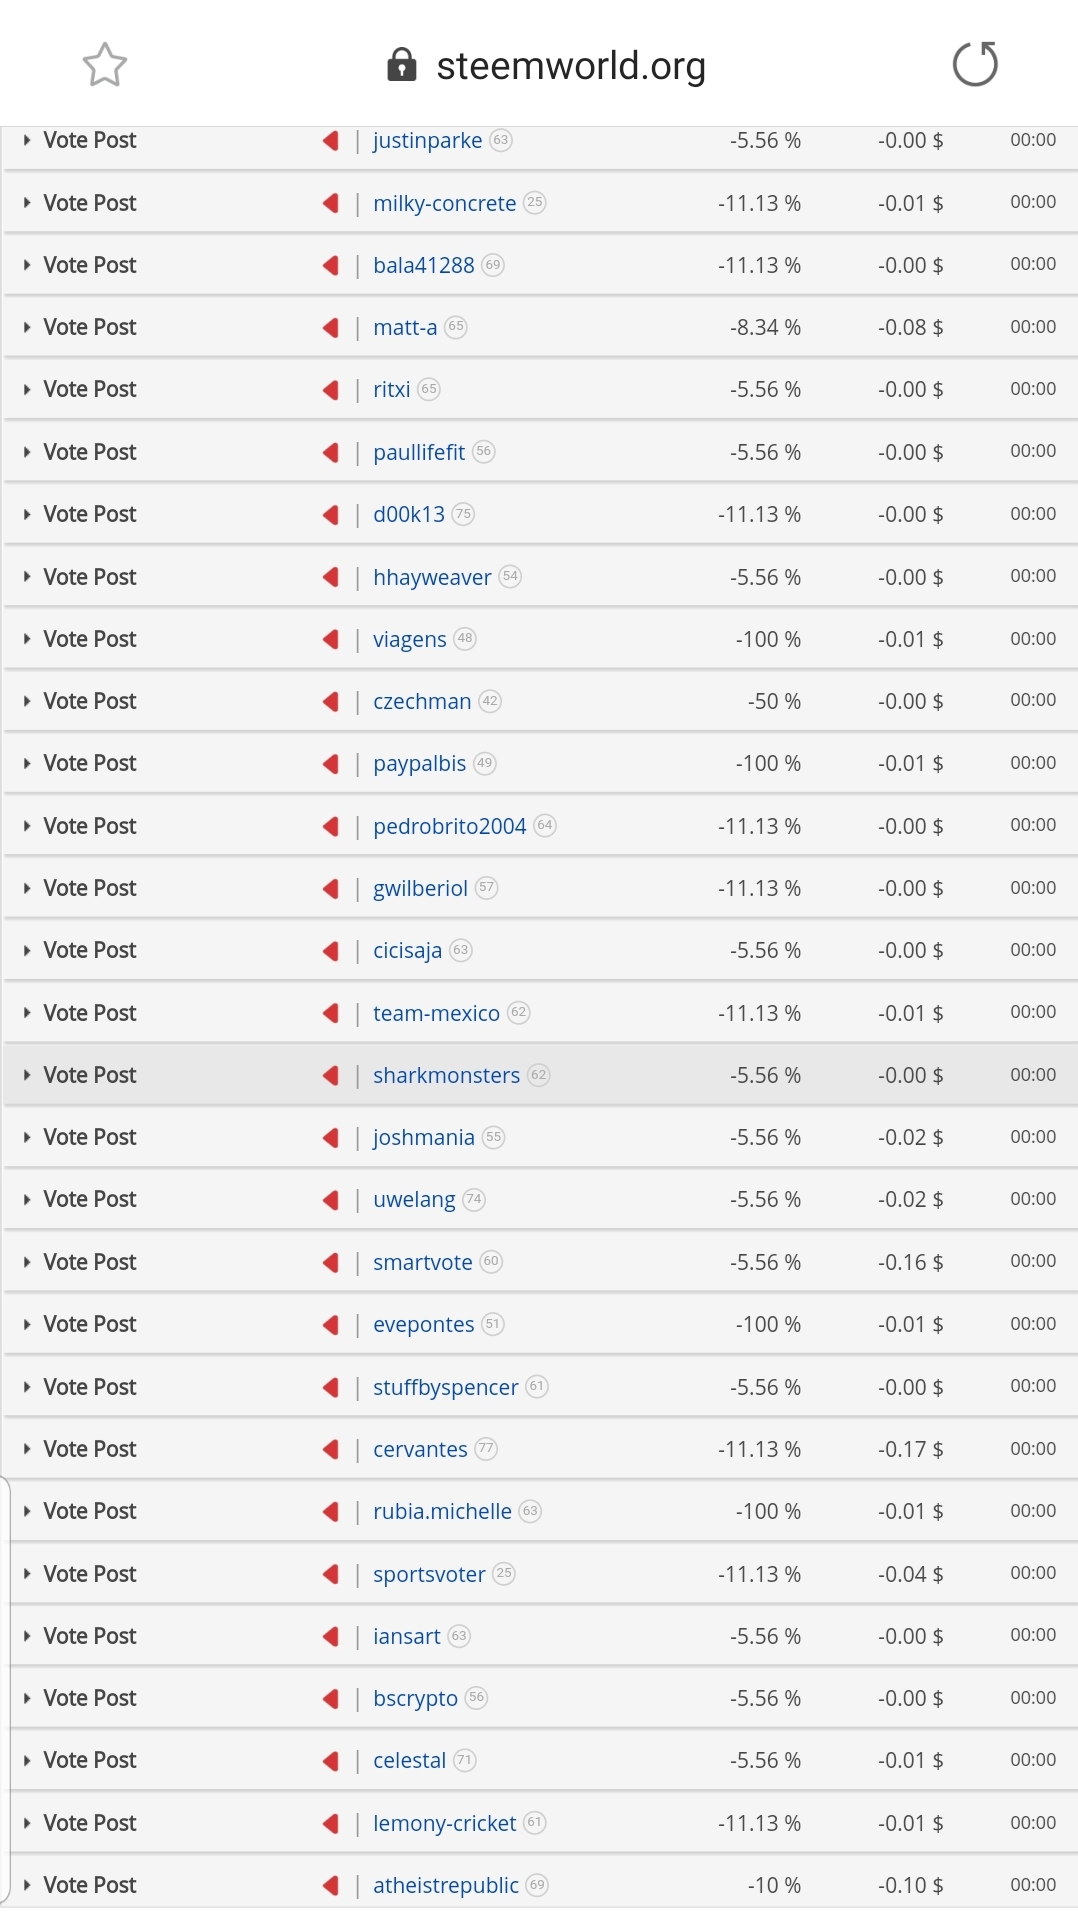Select the highlighted sharkmonsters Vote Post row
The image size is (1078, 1915).
[x=540, y=1075]
